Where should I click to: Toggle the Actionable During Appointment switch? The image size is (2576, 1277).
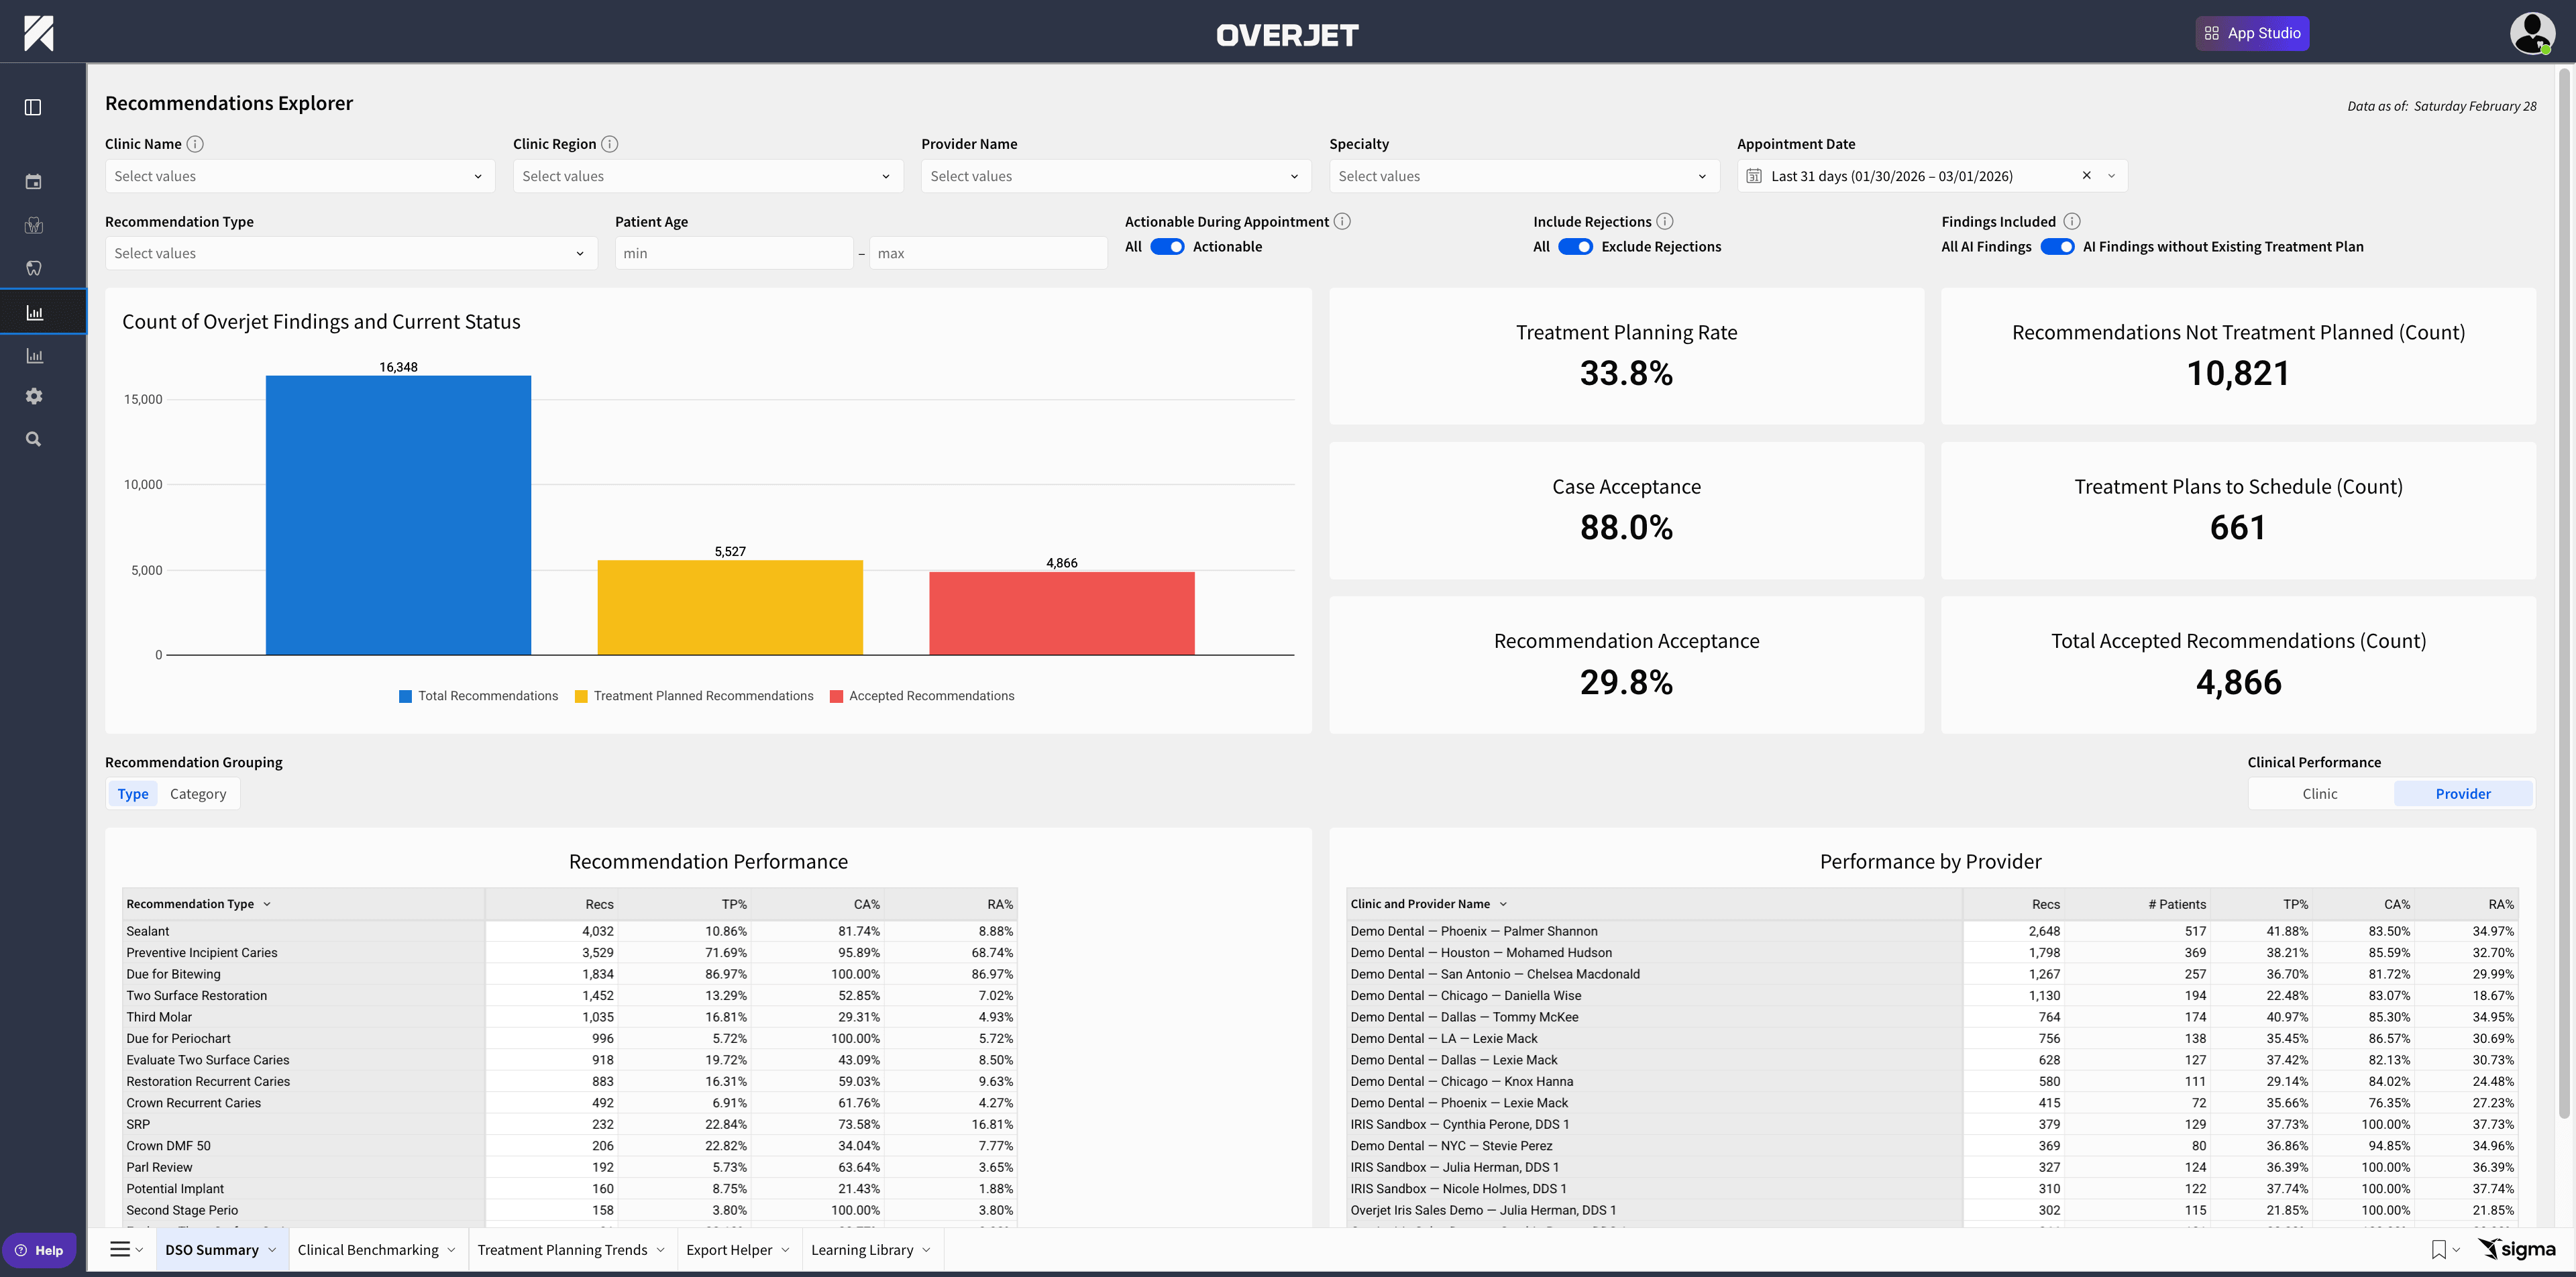tap(1166, 247)
